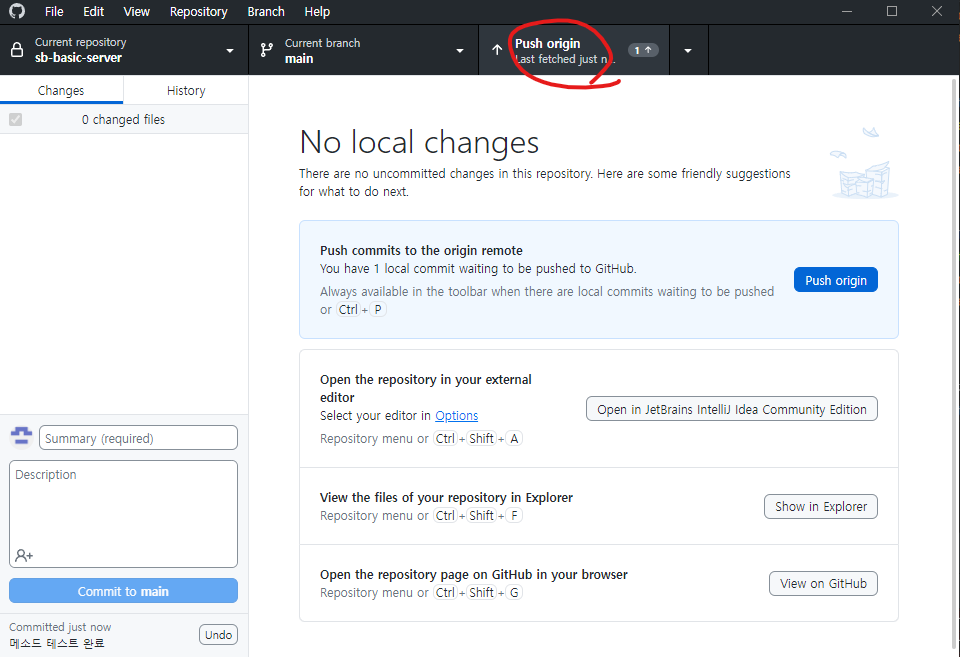Follow the Options link
Screen dimensions: 960x657
[x=457, y=416]
